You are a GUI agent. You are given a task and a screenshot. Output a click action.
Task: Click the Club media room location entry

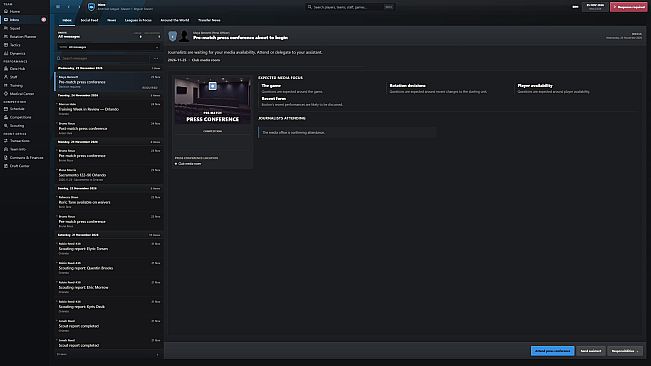click(189, 164)
